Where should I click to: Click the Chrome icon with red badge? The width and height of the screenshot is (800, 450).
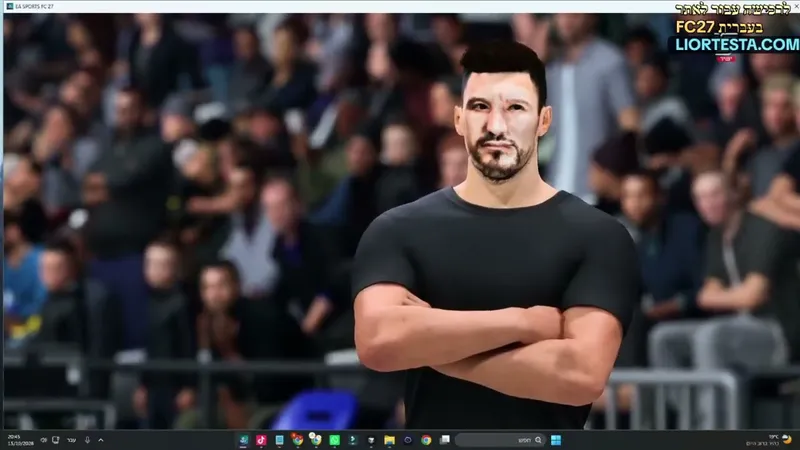(x=297, y=439)
